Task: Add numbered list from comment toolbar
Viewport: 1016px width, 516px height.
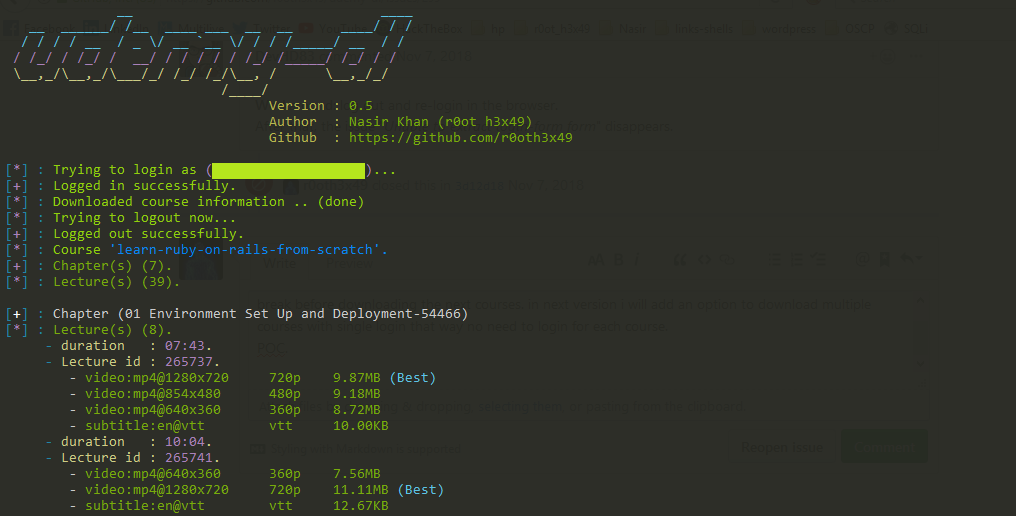Action: click(796, 260)
